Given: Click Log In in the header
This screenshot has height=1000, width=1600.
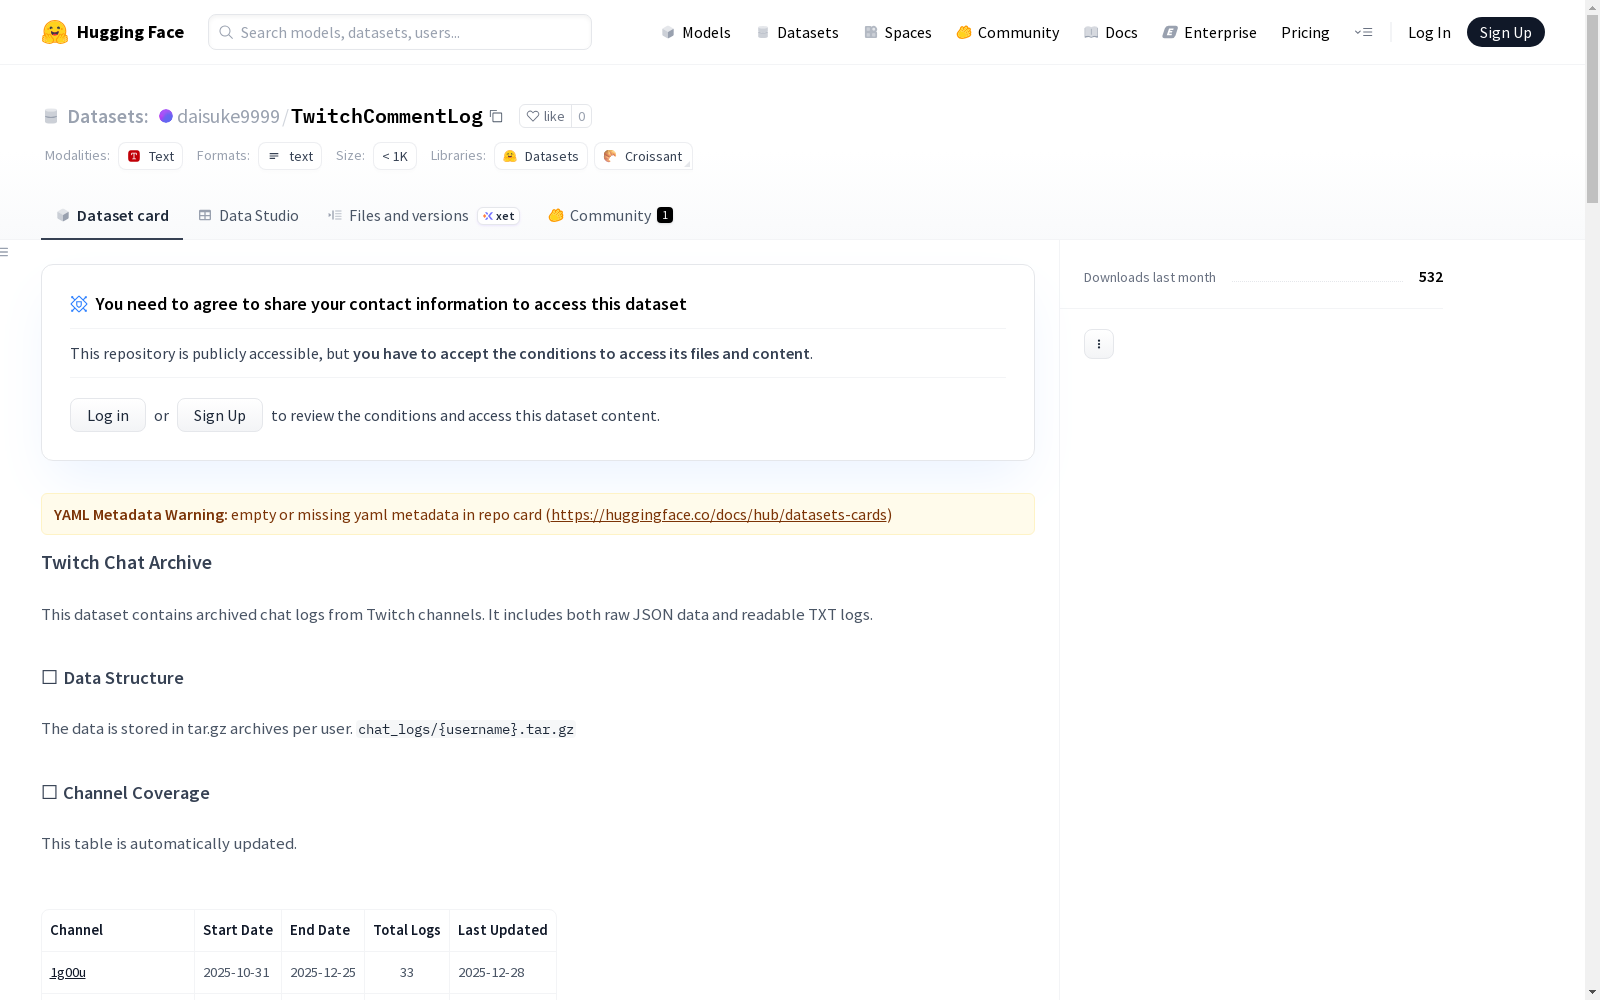Looking at the screenshot, I should pyautogui.click(x=1429, y=32).
